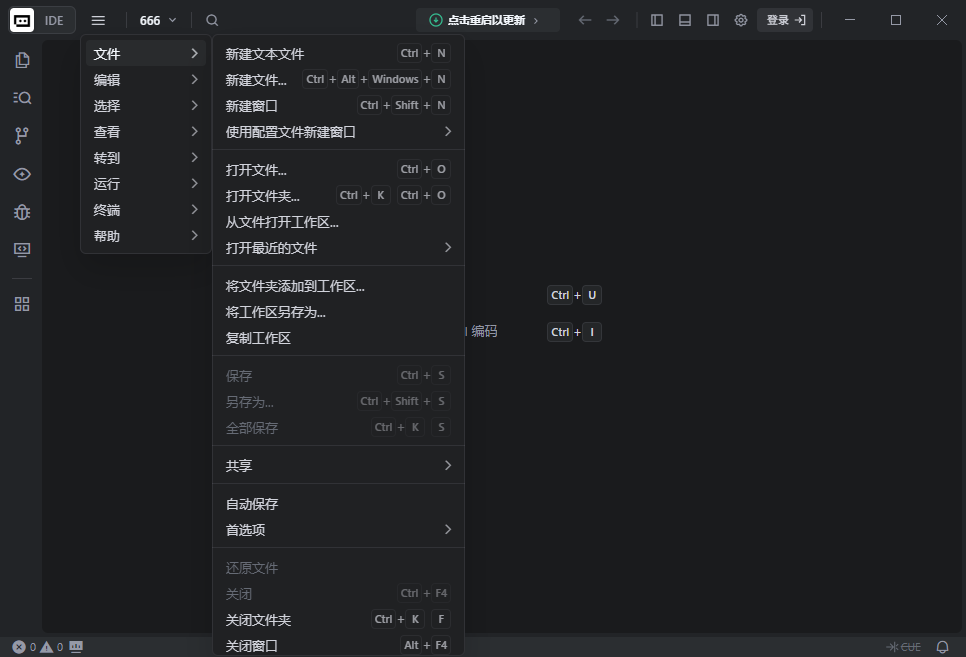Select 关闭文件夹 menu entry
Image resolution: width=966 pixels, height=657 pixels.
click(x=338, y=619)
